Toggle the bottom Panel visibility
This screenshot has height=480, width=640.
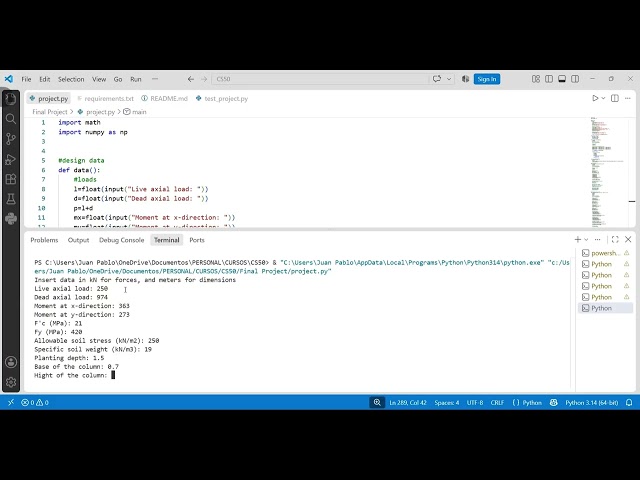[x=562, y=79]
